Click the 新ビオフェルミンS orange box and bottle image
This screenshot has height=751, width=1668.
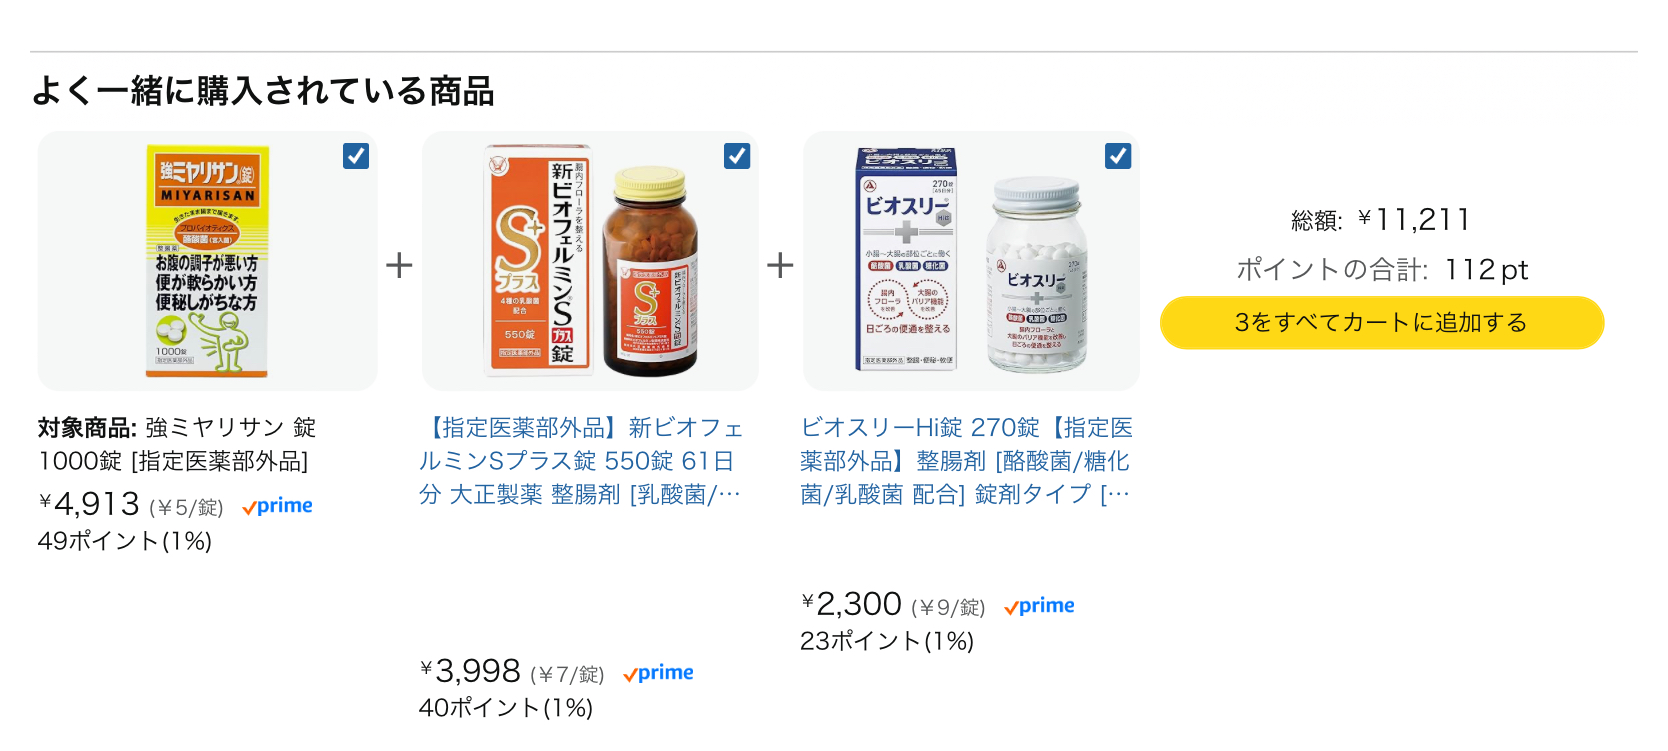tap(590, 261)
